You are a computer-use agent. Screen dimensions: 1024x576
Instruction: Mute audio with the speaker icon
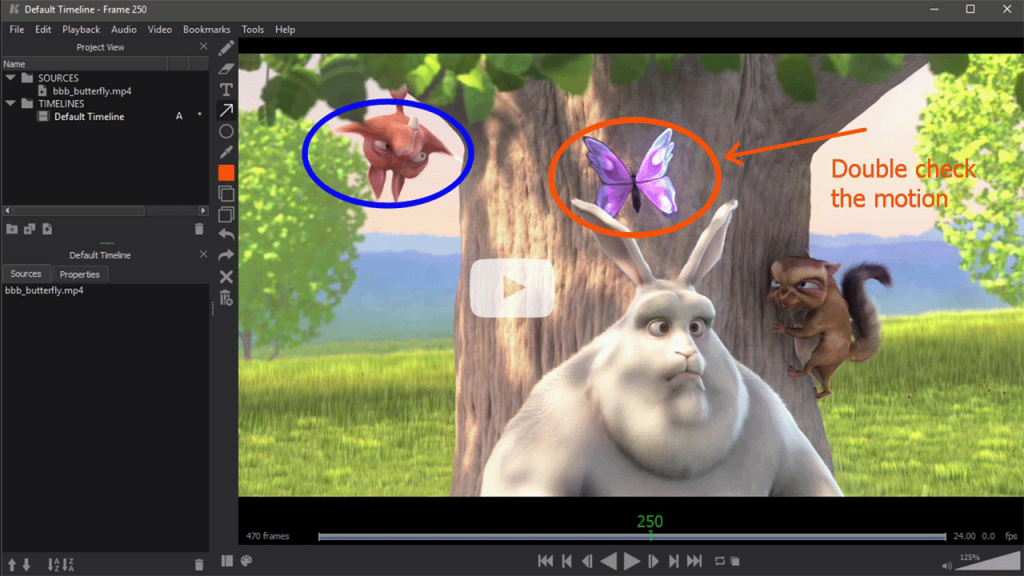[945, 564]
